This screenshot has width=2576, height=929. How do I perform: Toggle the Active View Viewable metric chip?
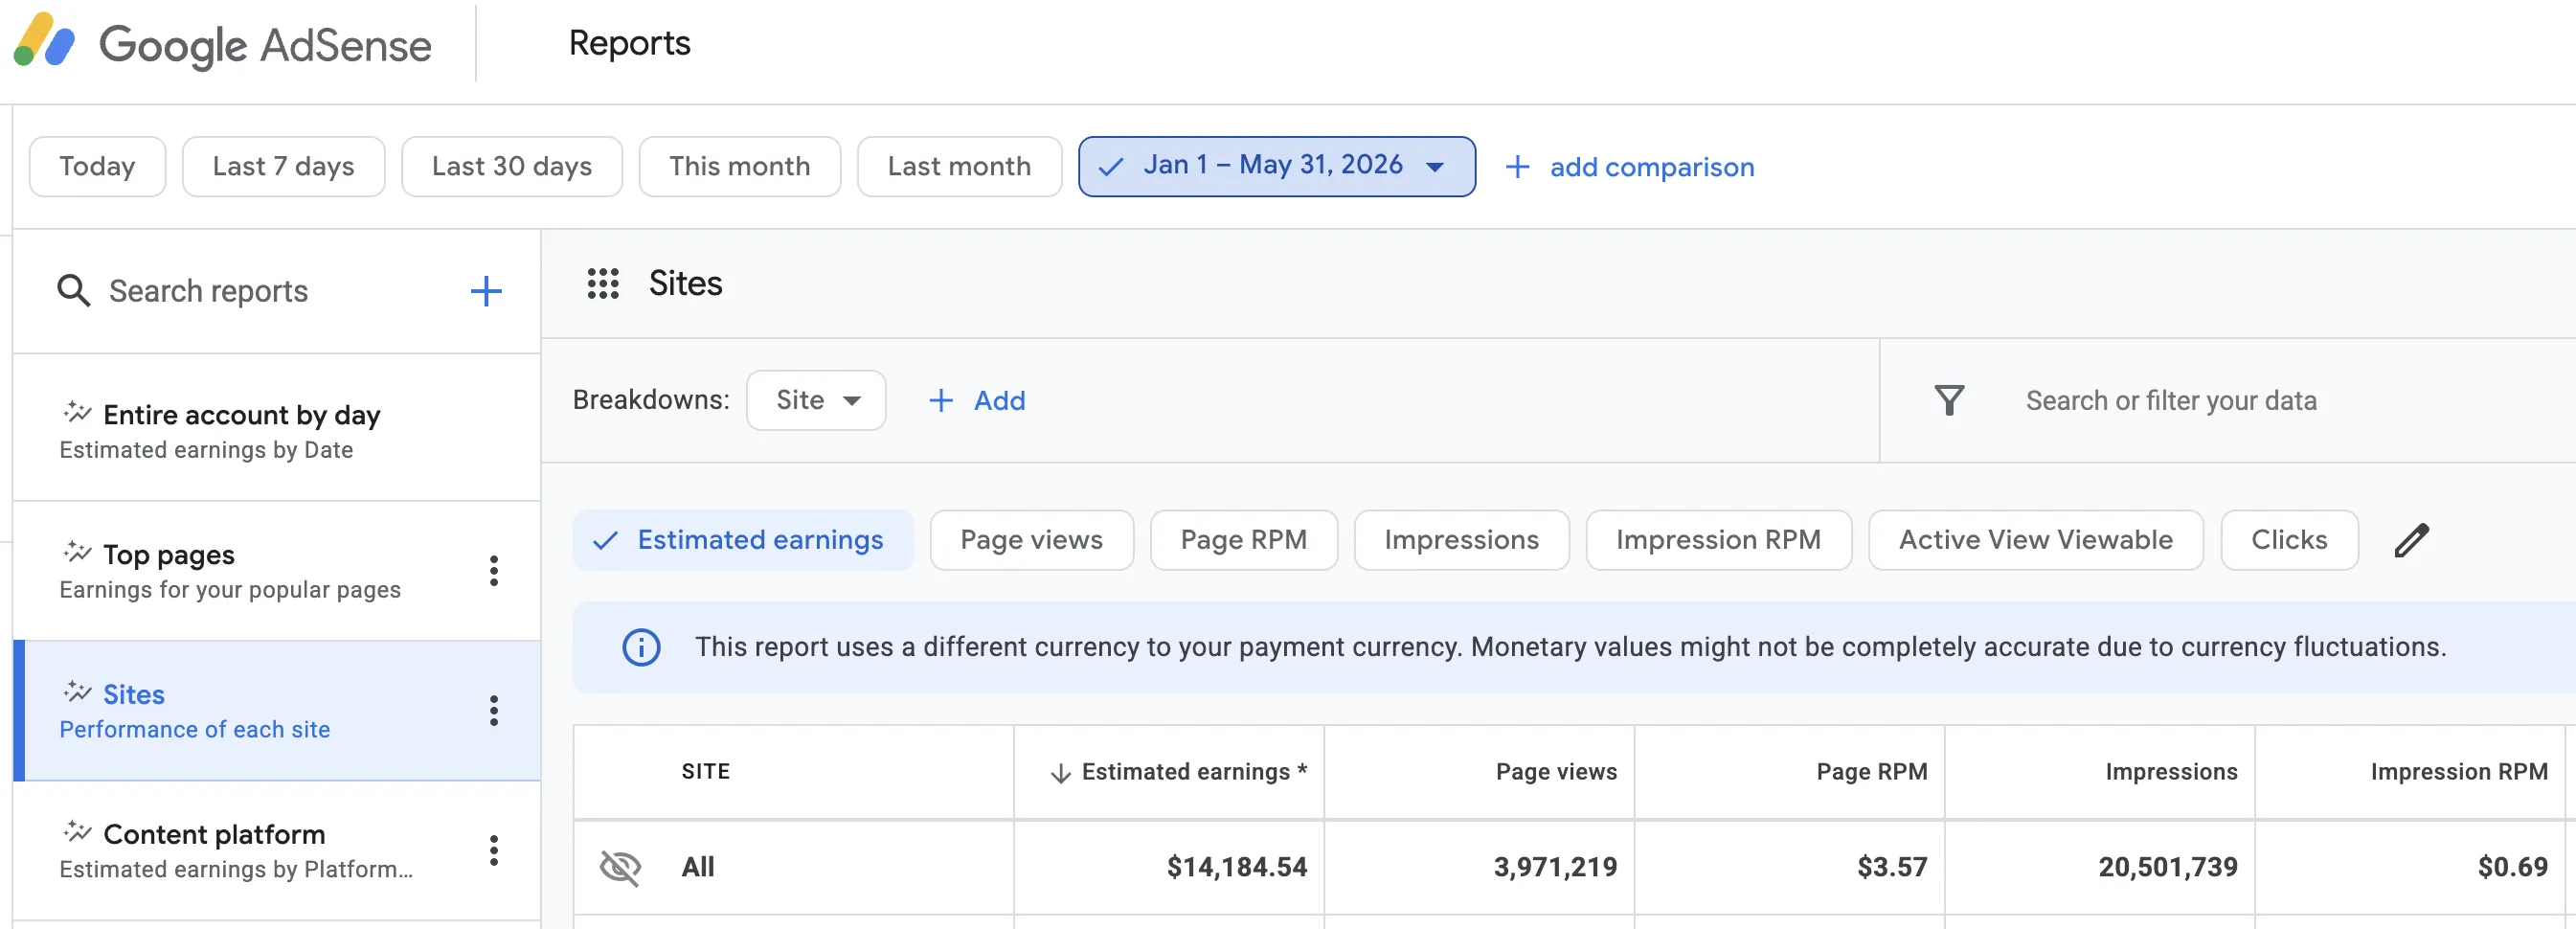[x=2035, y=540]
